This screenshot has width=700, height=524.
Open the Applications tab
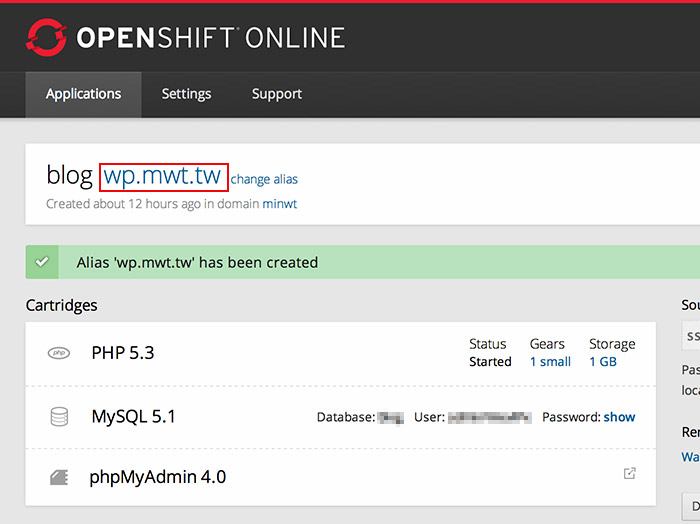[83, 94]
